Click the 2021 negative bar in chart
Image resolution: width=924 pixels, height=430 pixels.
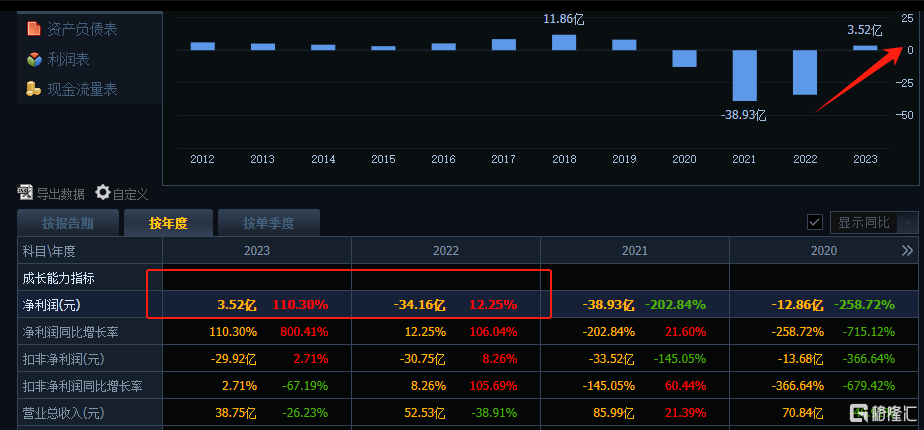[744, 75]
